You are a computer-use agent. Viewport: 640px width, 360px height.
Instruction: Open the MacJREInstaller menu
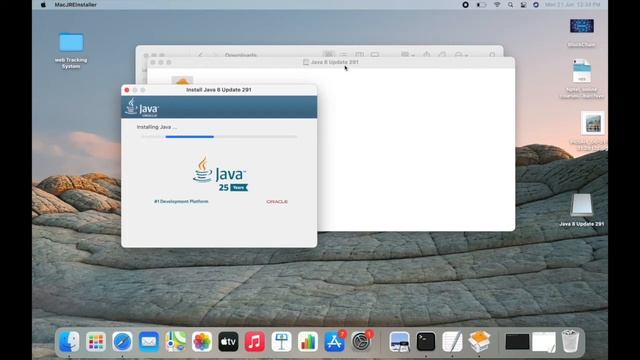point(76,5)
